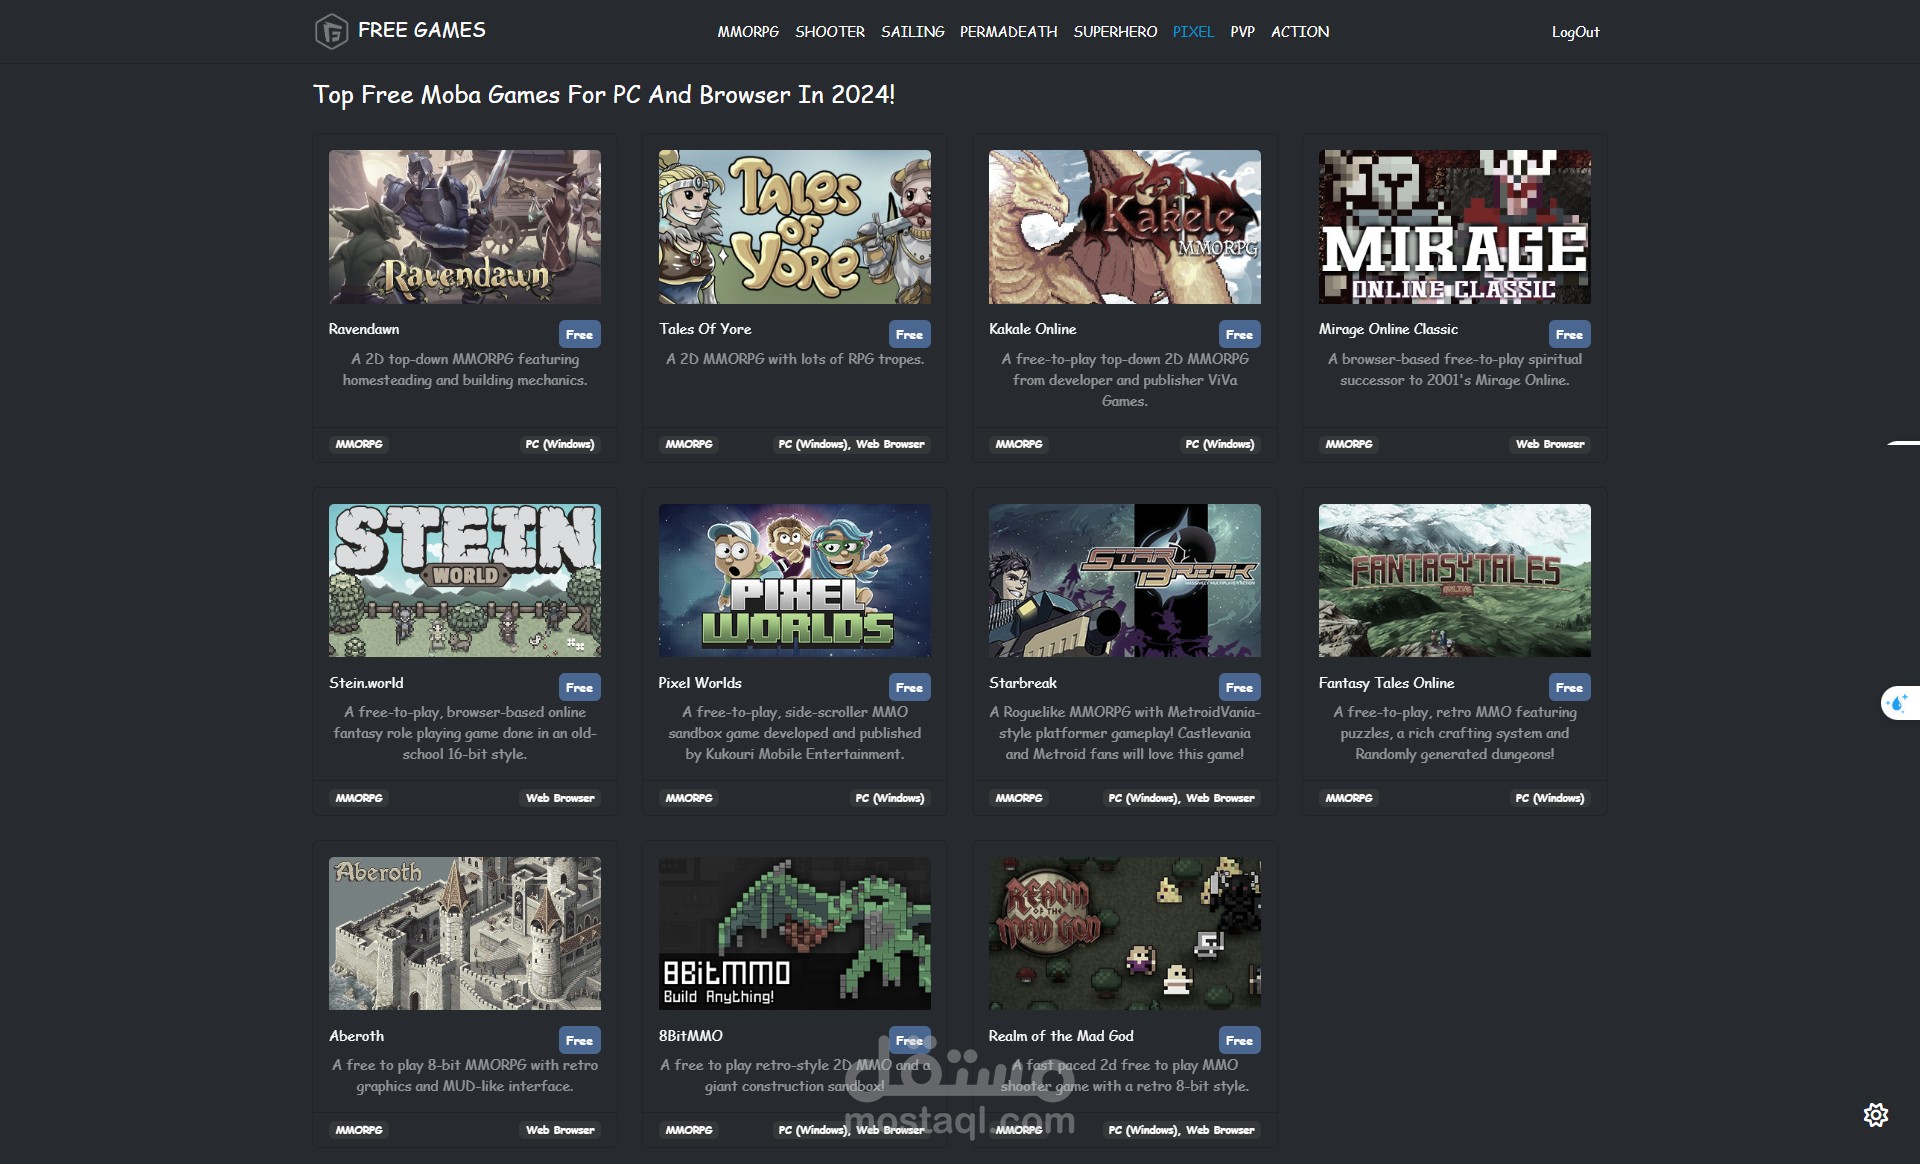Open the Realm of the Mad God thumbnail
Viewport: 1920px width, 1164px height.
[1125, 933]
